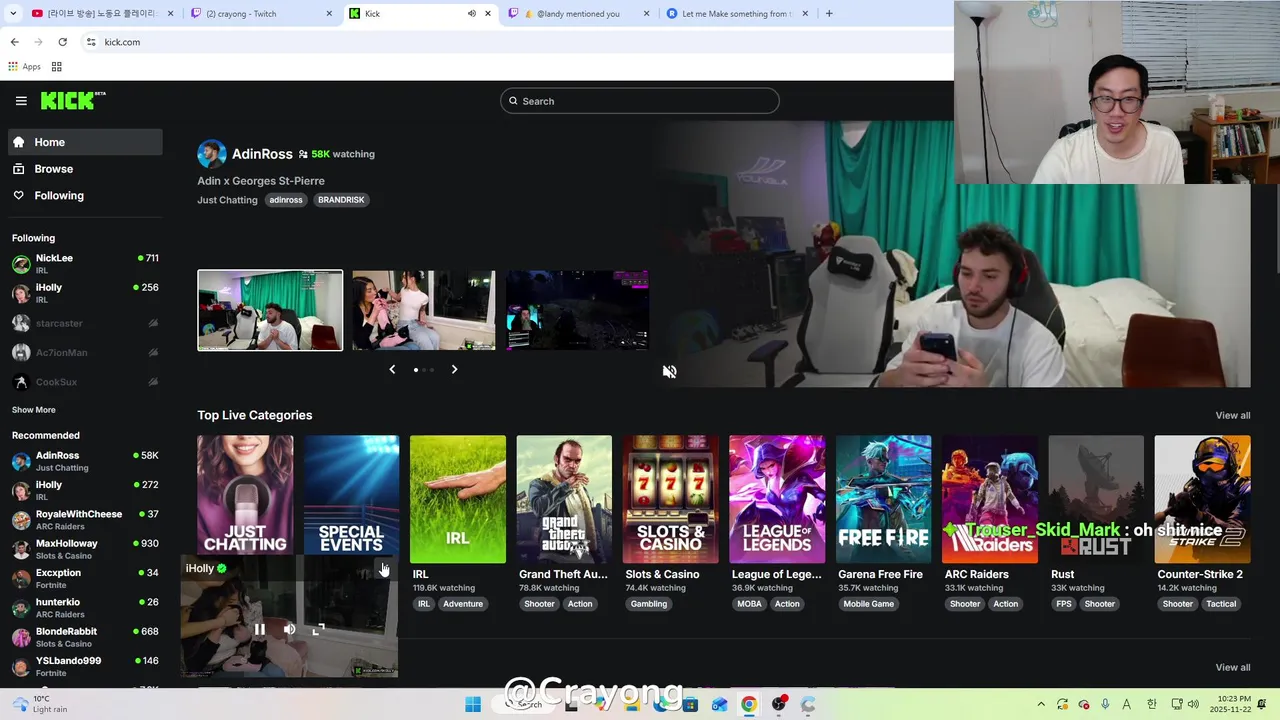Reload the kick.com page
The image size is (1280, 720).
(62, 42)
